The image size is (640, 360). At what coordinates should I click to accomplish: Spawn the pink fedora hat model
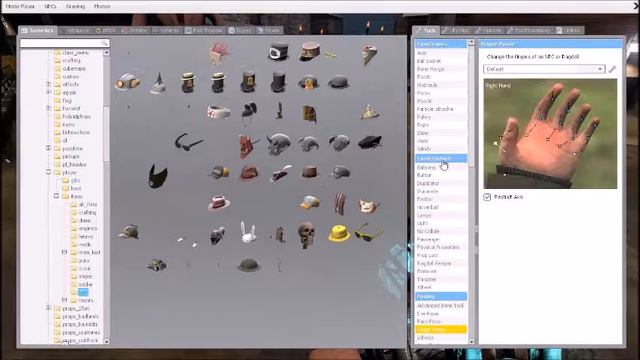pyautogui.click(x=219, y=202)
